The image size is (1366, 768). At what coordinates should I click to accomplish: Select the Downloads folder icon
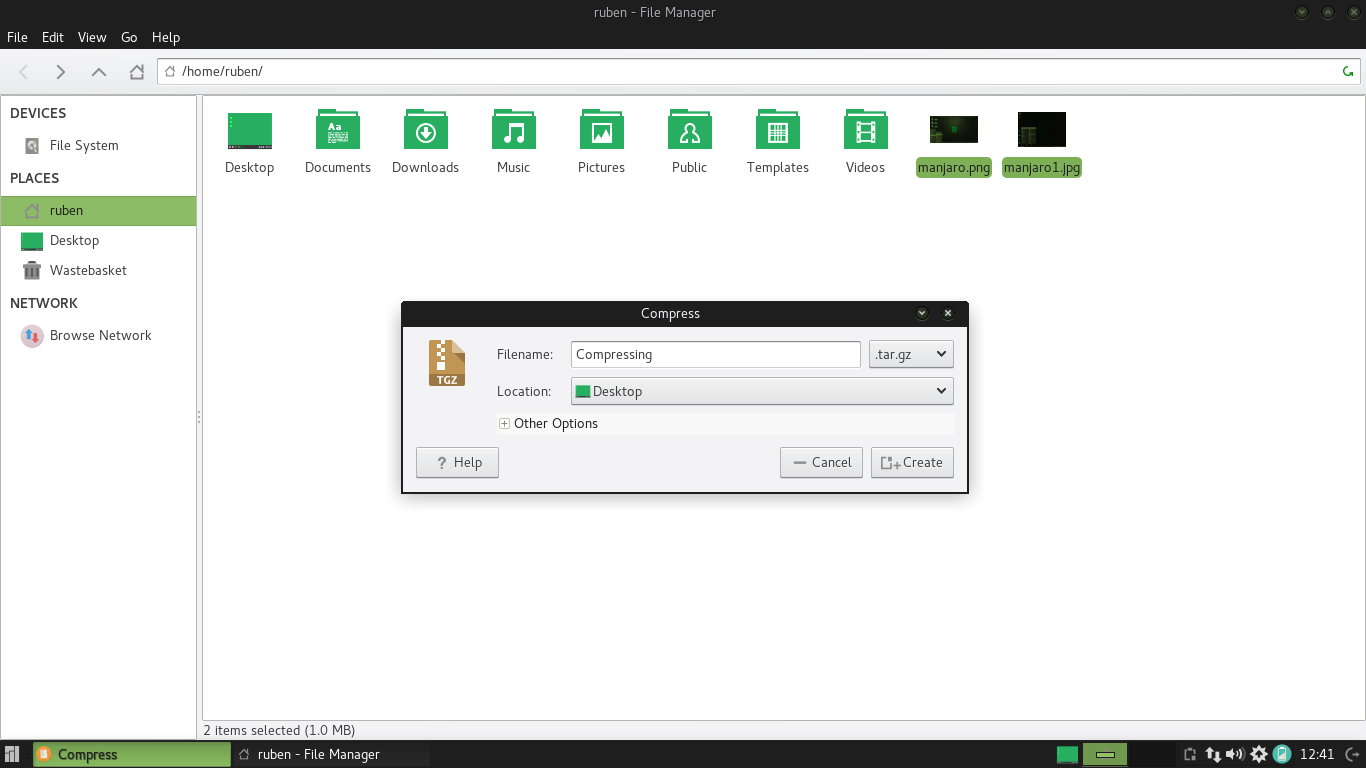tap(425, 130)
